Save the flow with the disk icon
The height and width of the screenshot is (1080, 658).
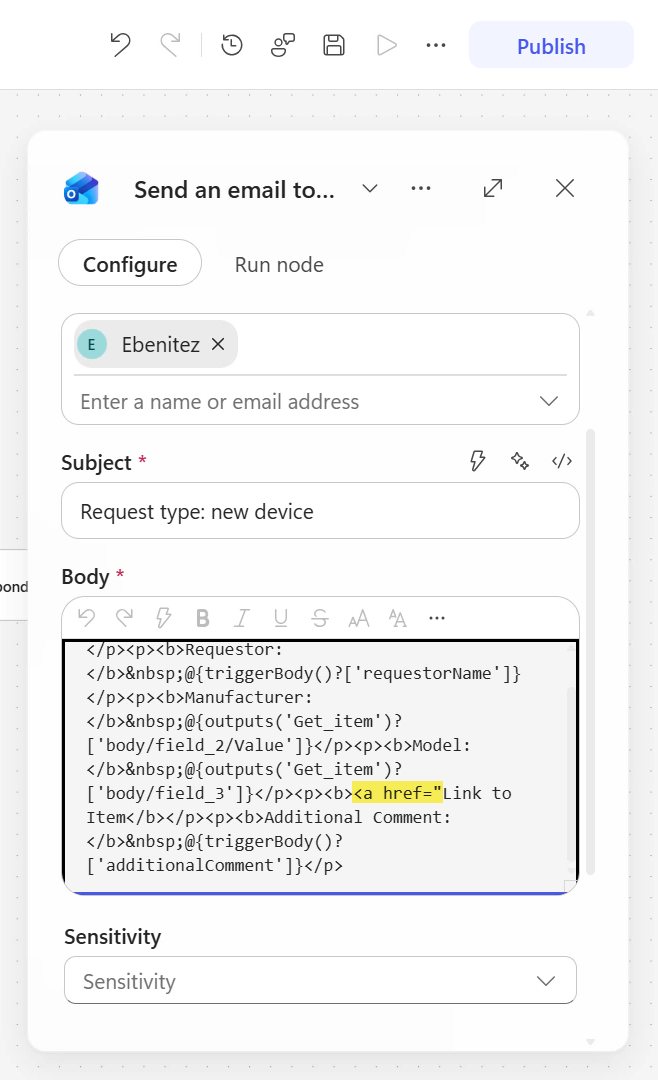tap(334, 45)
